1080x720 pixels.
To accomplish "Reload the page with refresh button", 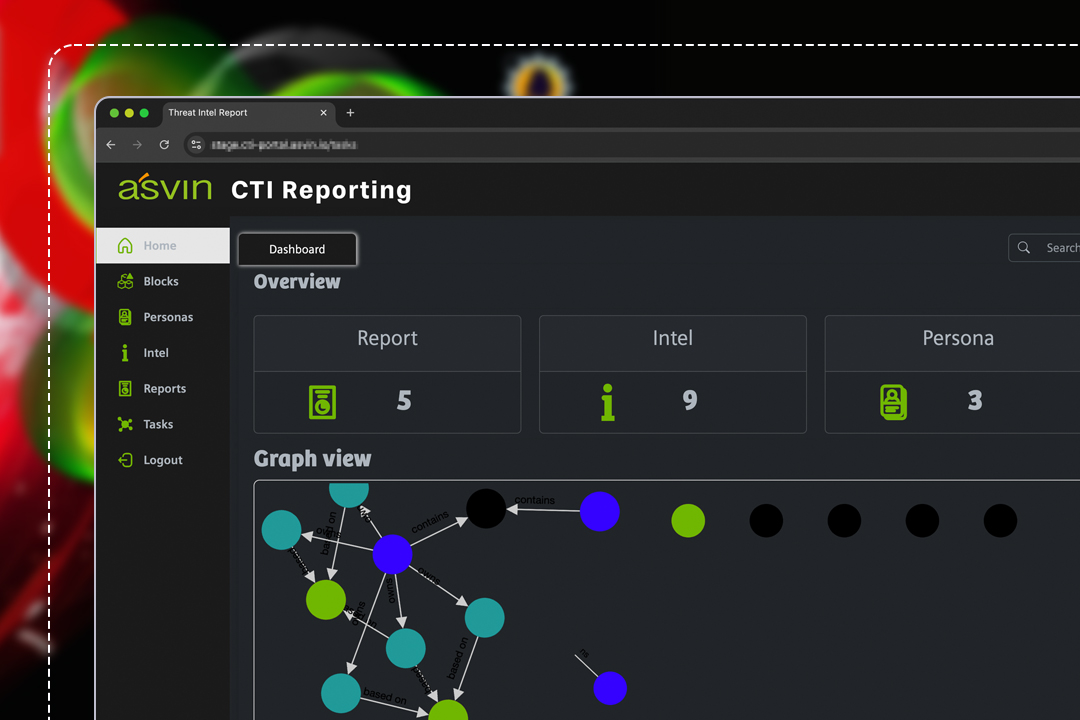I will pos(164,145).
